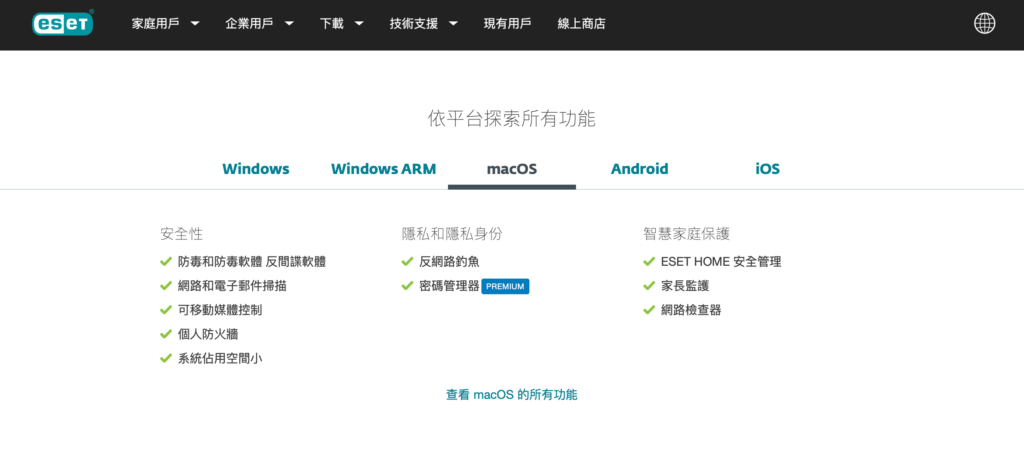Click the 防毒和防毒軟體 反間諜軟體 text

[252, 262]
